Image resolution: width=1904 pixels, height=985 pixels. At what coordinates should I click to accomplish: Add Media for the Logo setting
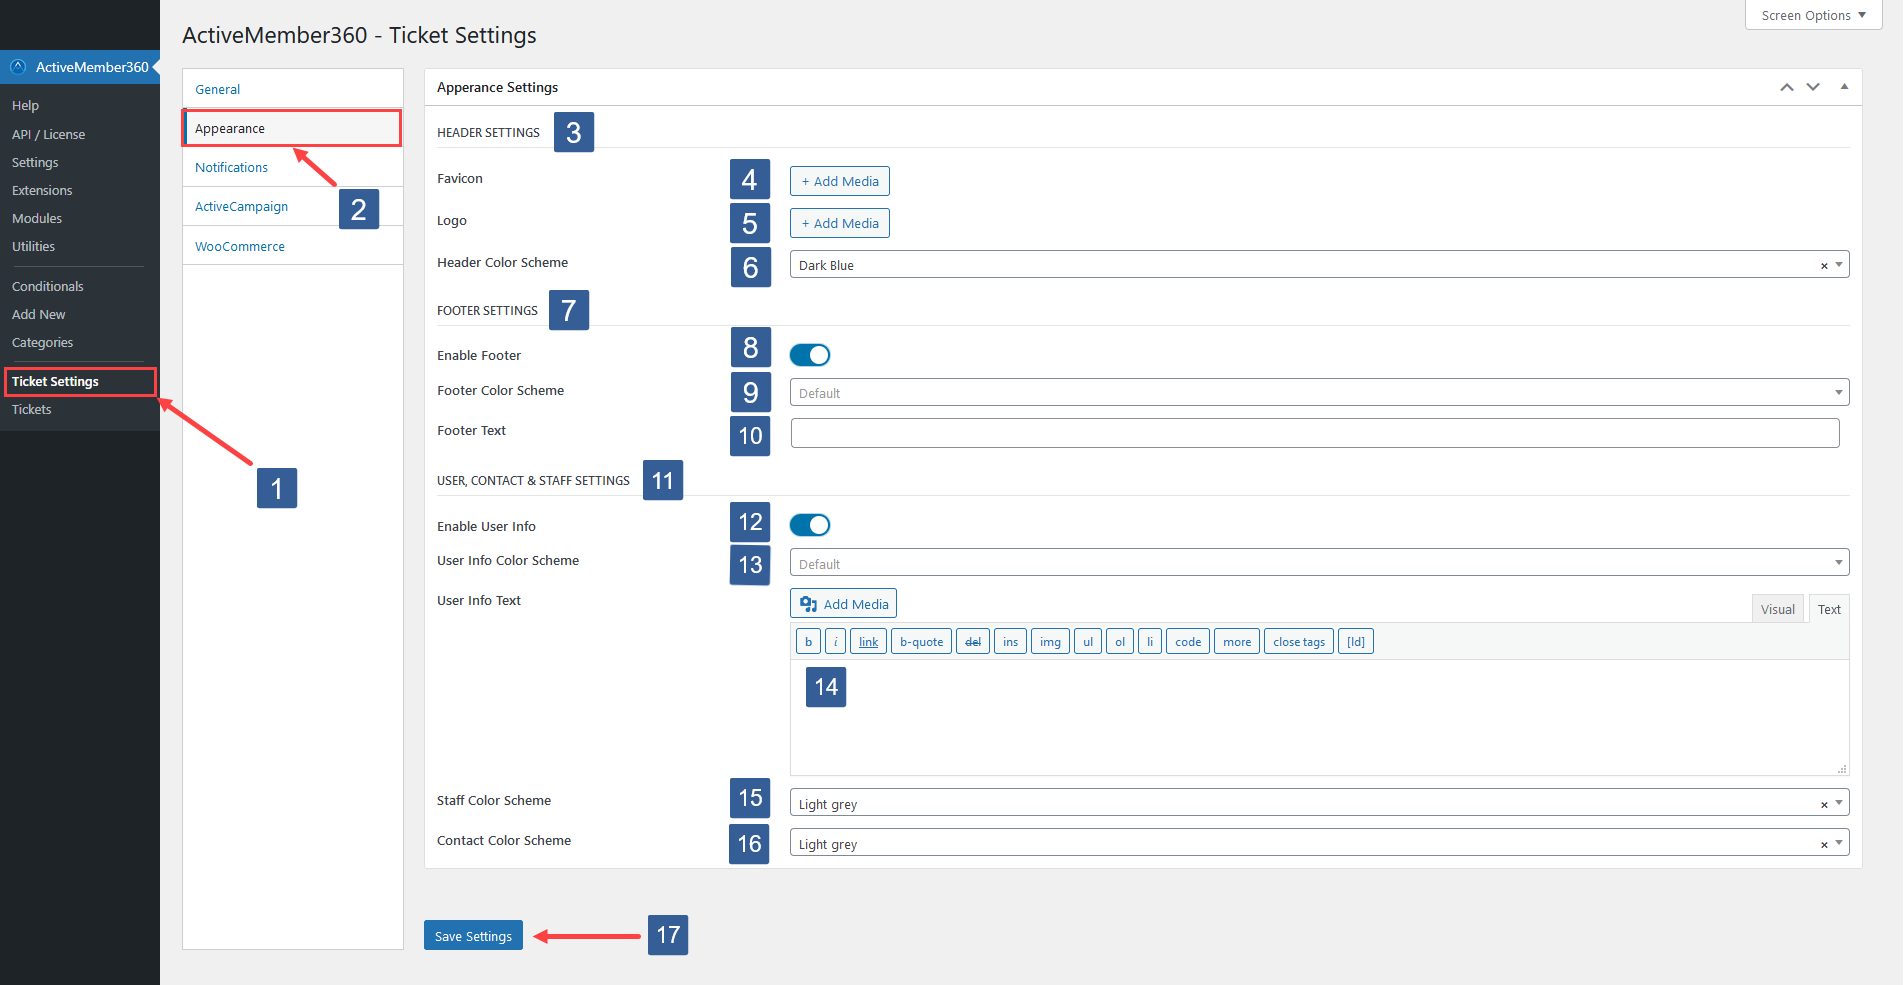click(x=839, y=222)
